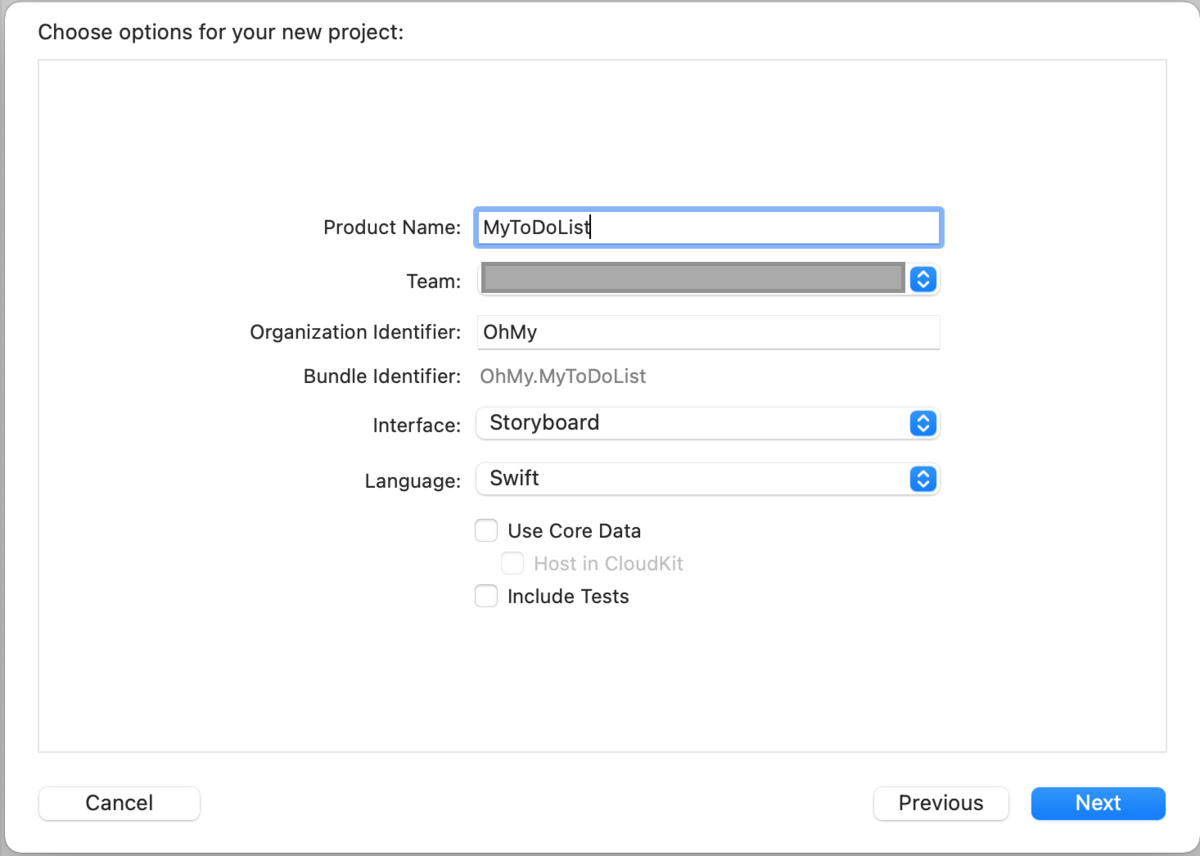This screenshot has height=856, width=1200.
Task: Click the blue arrows on the Team popup
Action: tap(923, 279)
